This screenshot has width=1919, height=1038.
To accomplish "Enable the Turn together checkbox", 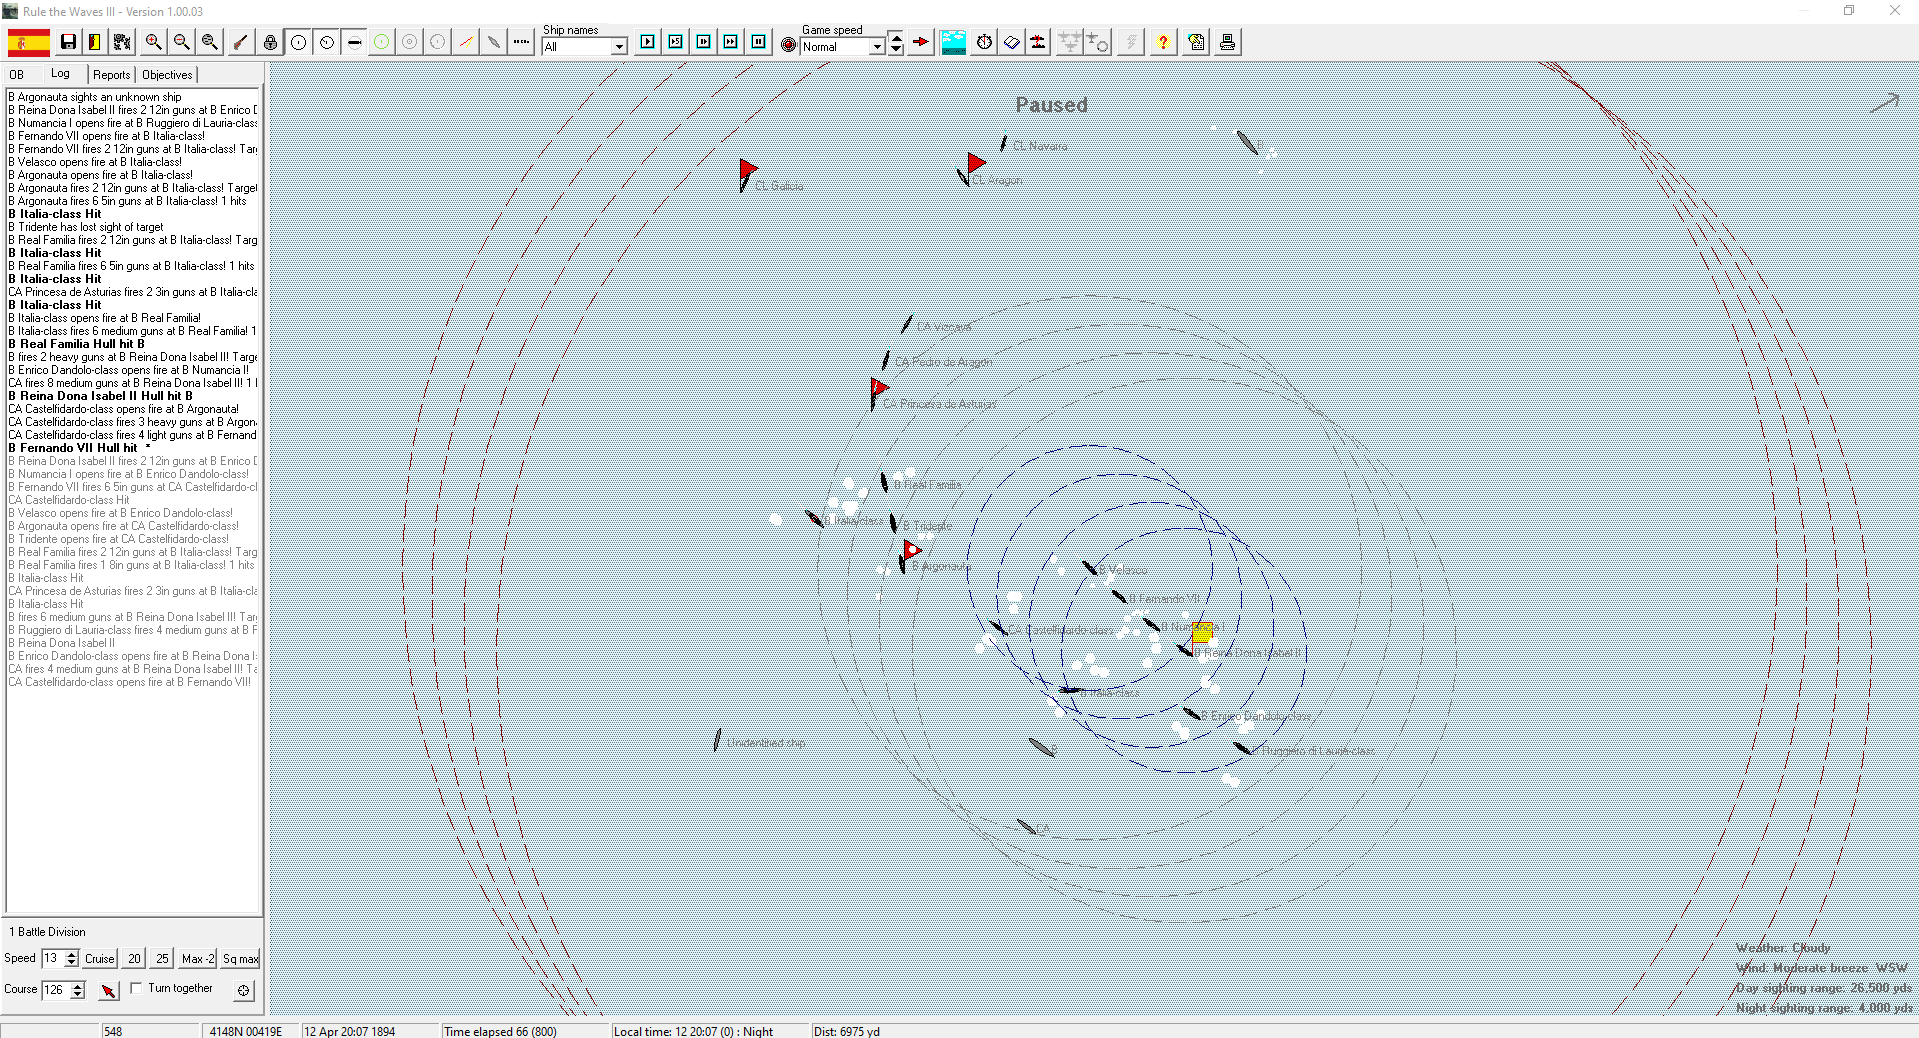I will [137, 988].
